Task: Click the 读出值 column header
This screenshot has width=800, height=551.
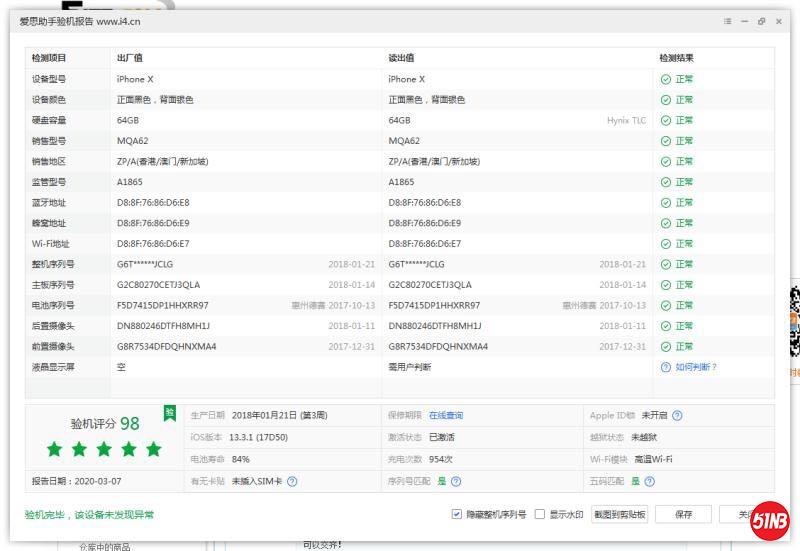Action: [x=402, y=58]
